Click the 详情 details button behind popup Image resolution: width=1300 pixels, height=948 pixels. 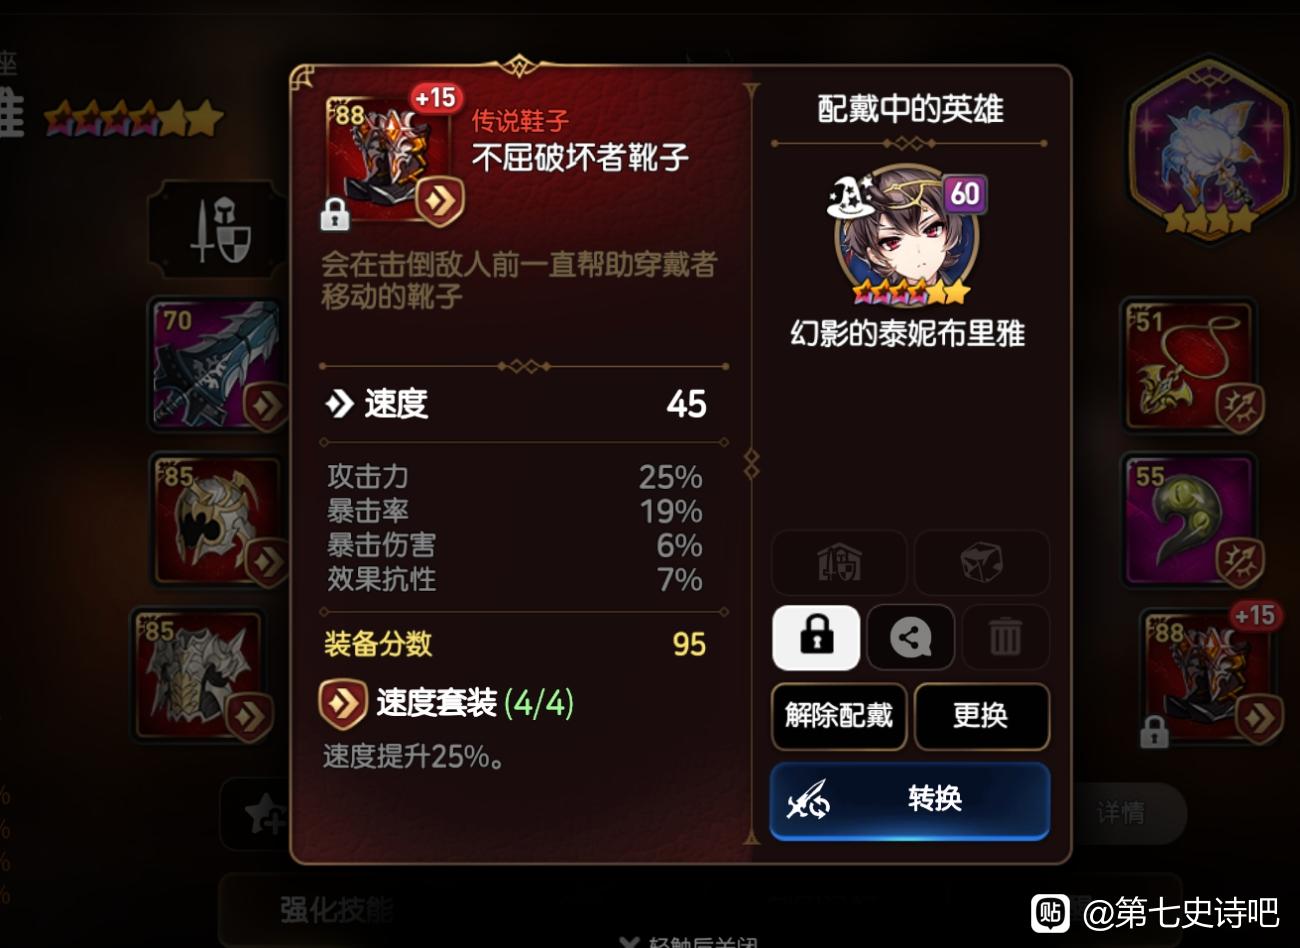[1120, 813]
